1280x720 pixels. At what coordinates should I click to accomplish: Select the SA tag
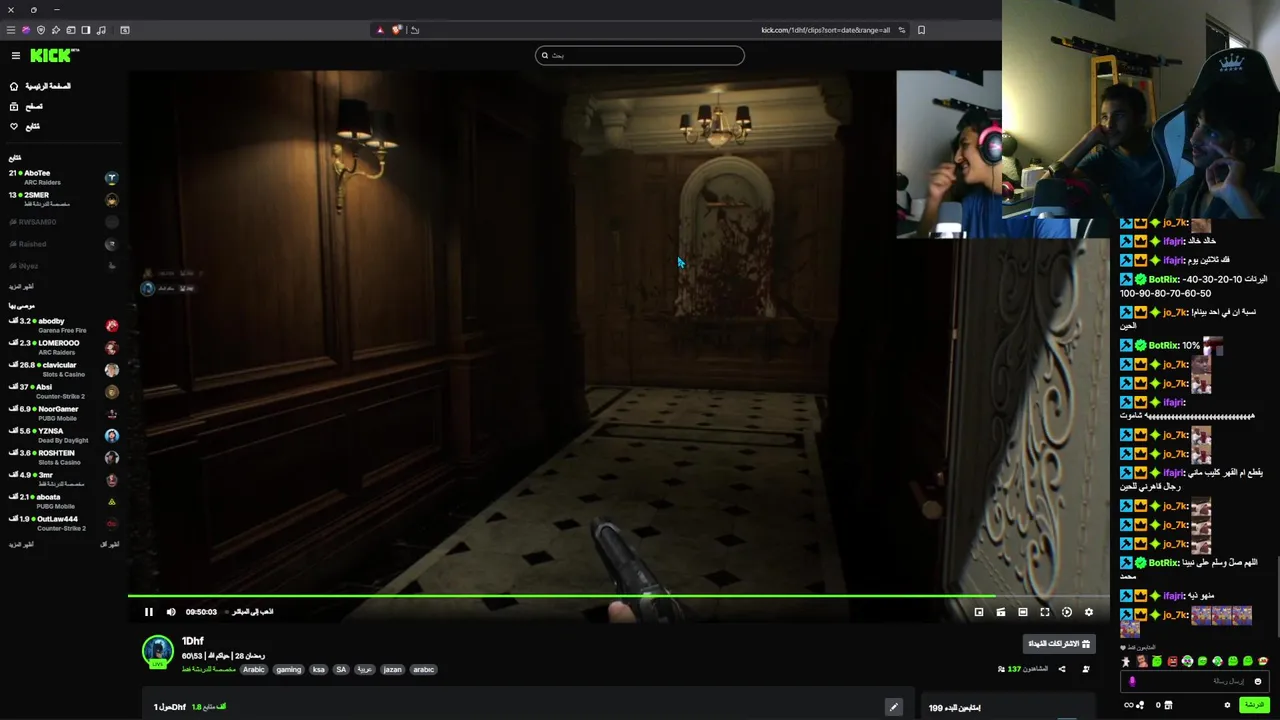tap(341, 670)
